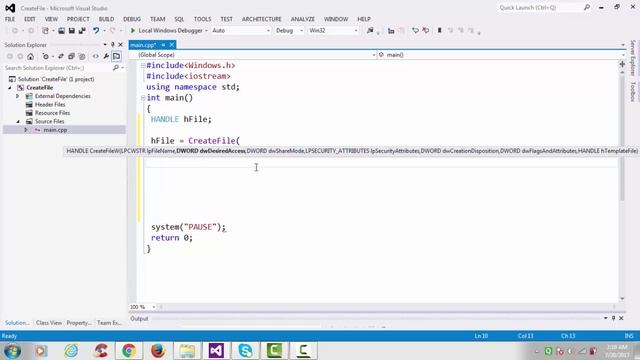Open Internet Explorer from taskbar
The width and height of the screenshot is (640, 360).
click(71, 351)
